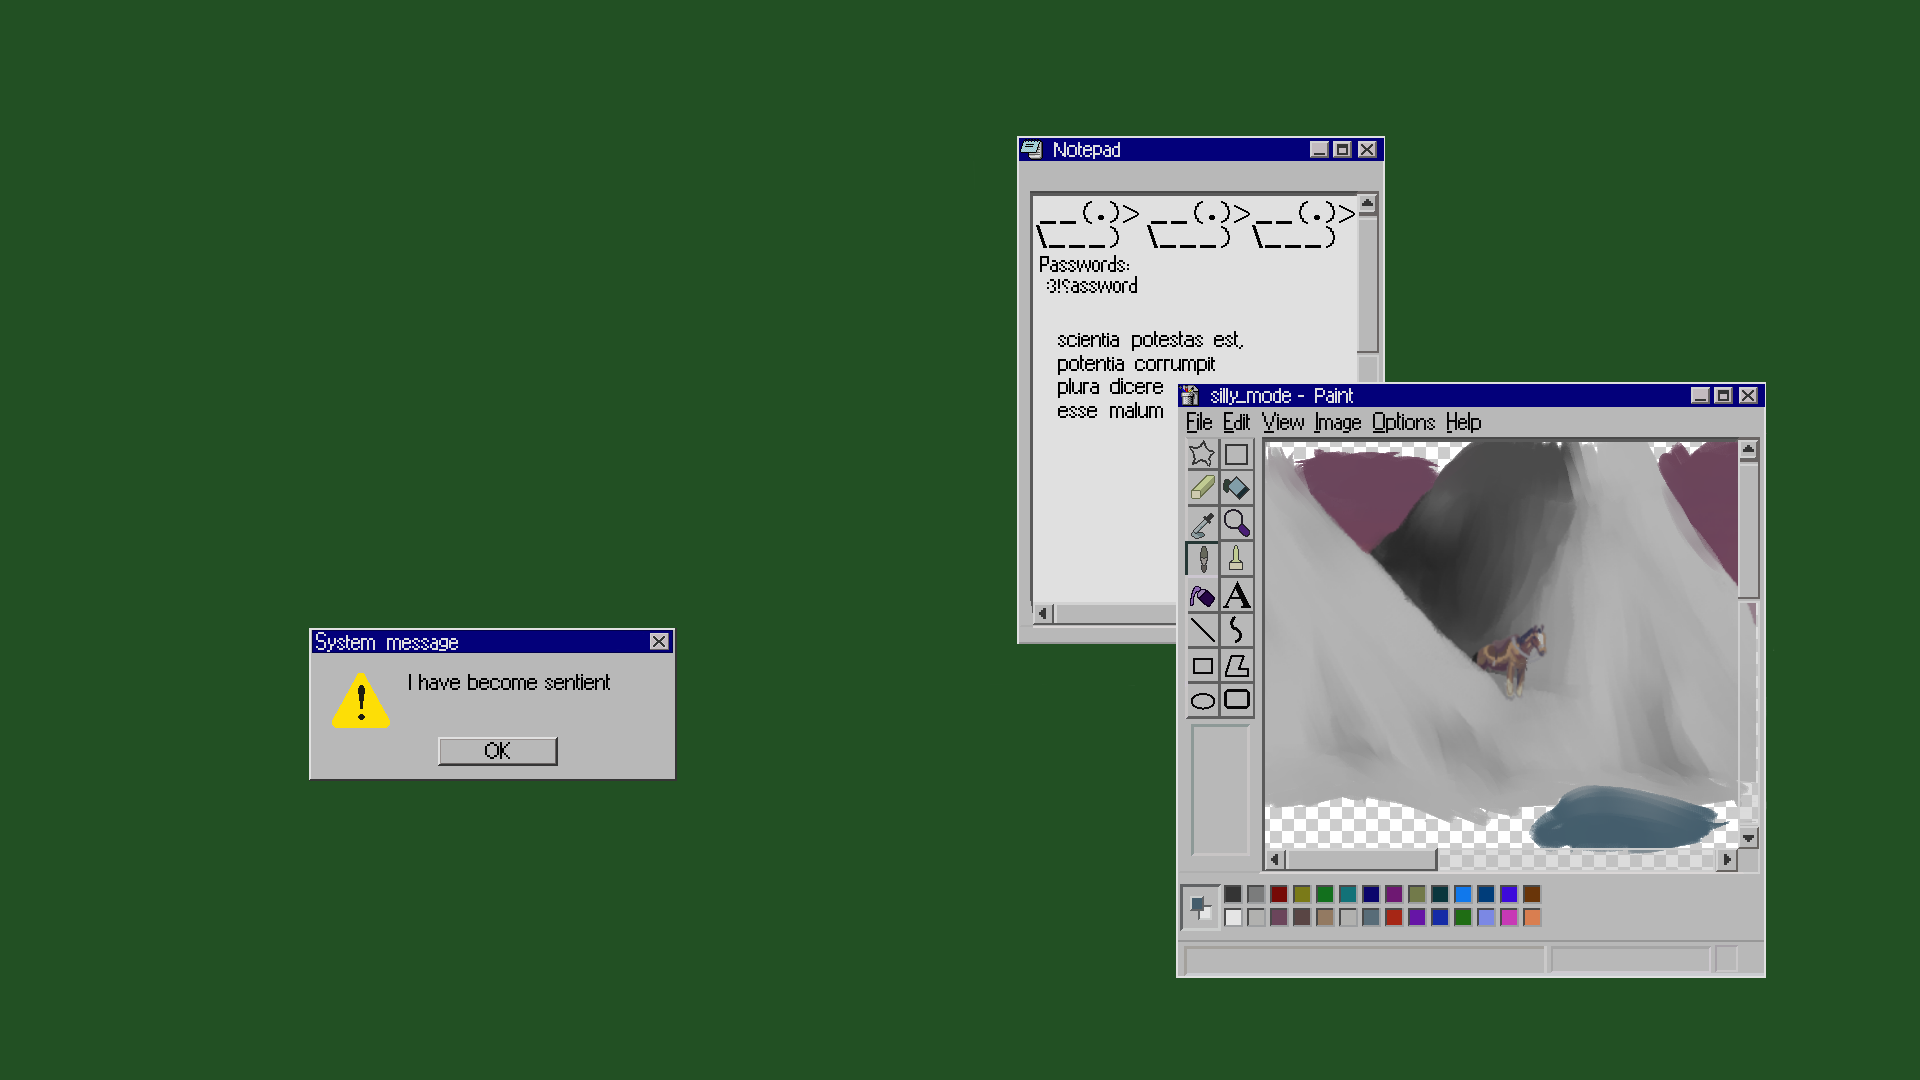The height and width of the screenshot is (1080, 1920).
Task: Select the Magnifier zoom tool
Action: click(x=1237, y=524)
